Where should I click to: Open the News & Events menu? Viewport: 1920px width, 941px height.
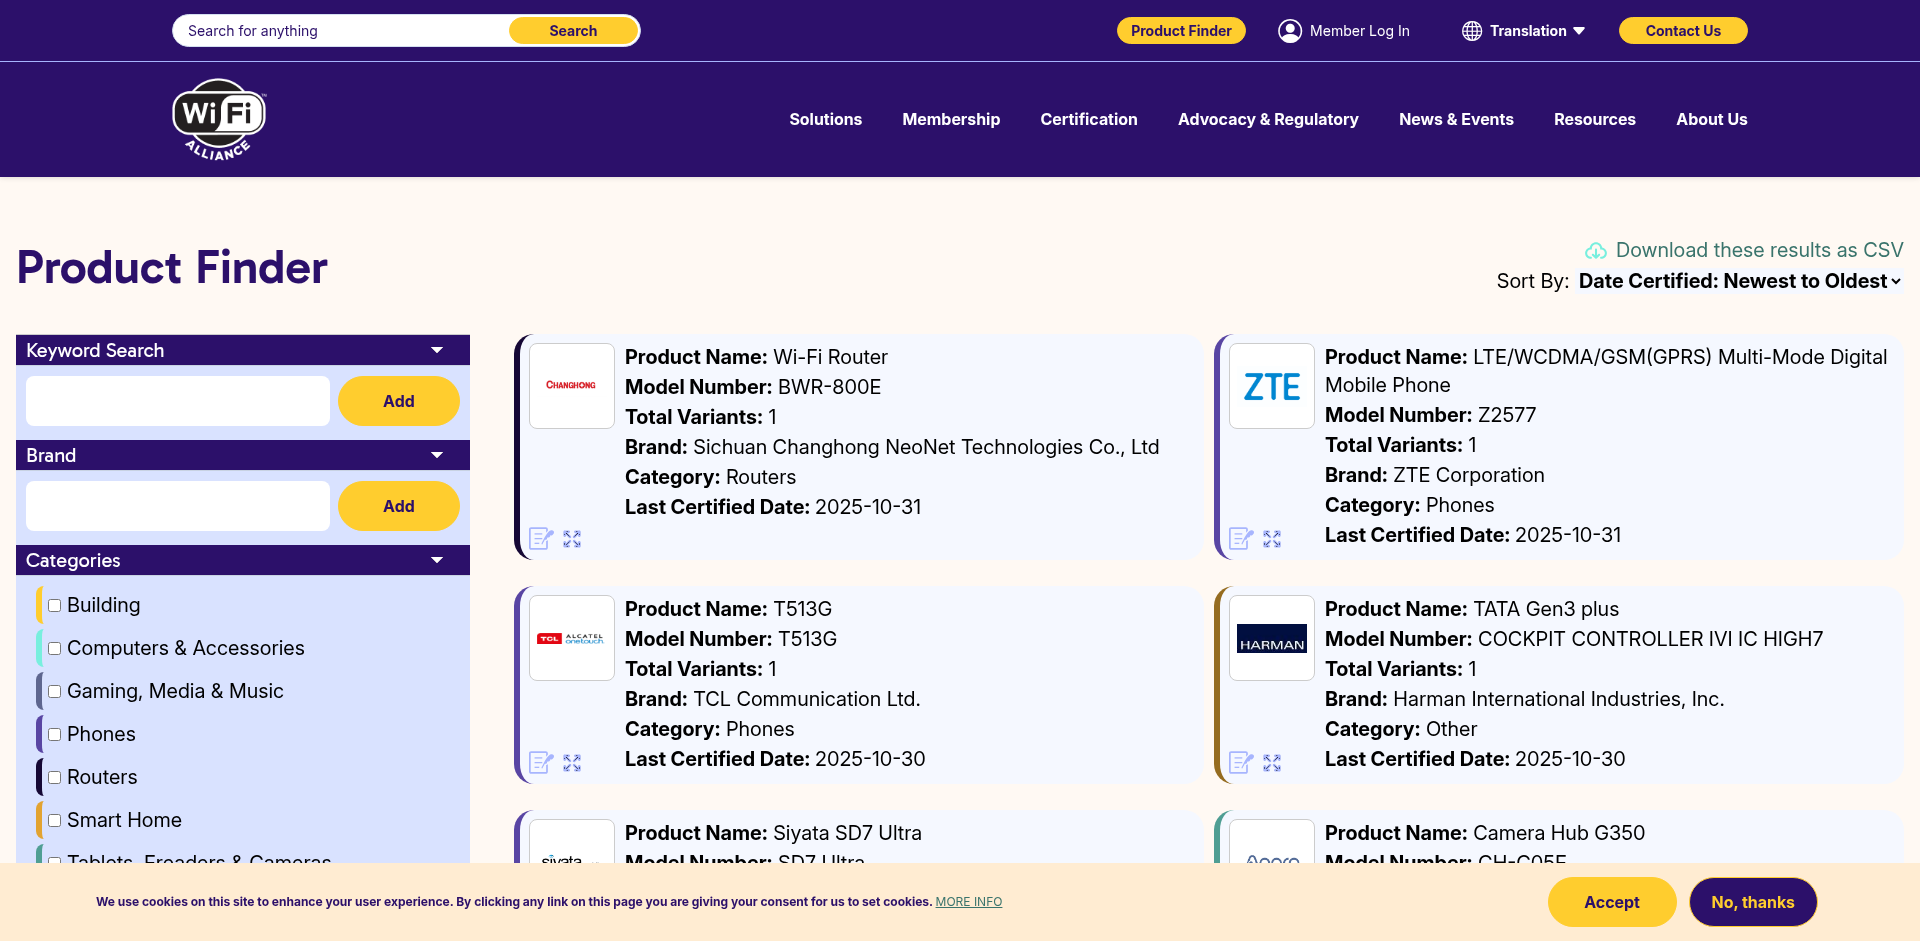[x=1455, y=119]
